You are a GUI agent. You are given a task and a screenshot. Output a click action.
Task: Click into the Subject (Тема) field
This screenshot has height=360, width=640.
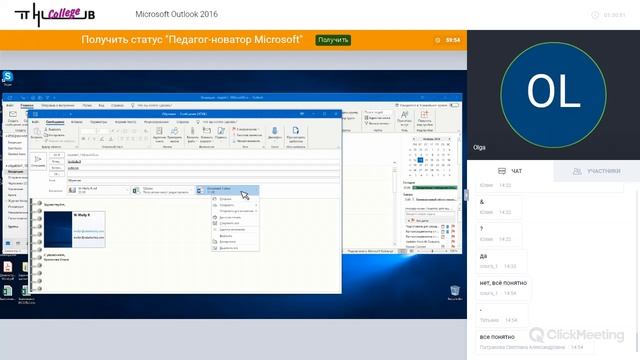coord(203,180)
